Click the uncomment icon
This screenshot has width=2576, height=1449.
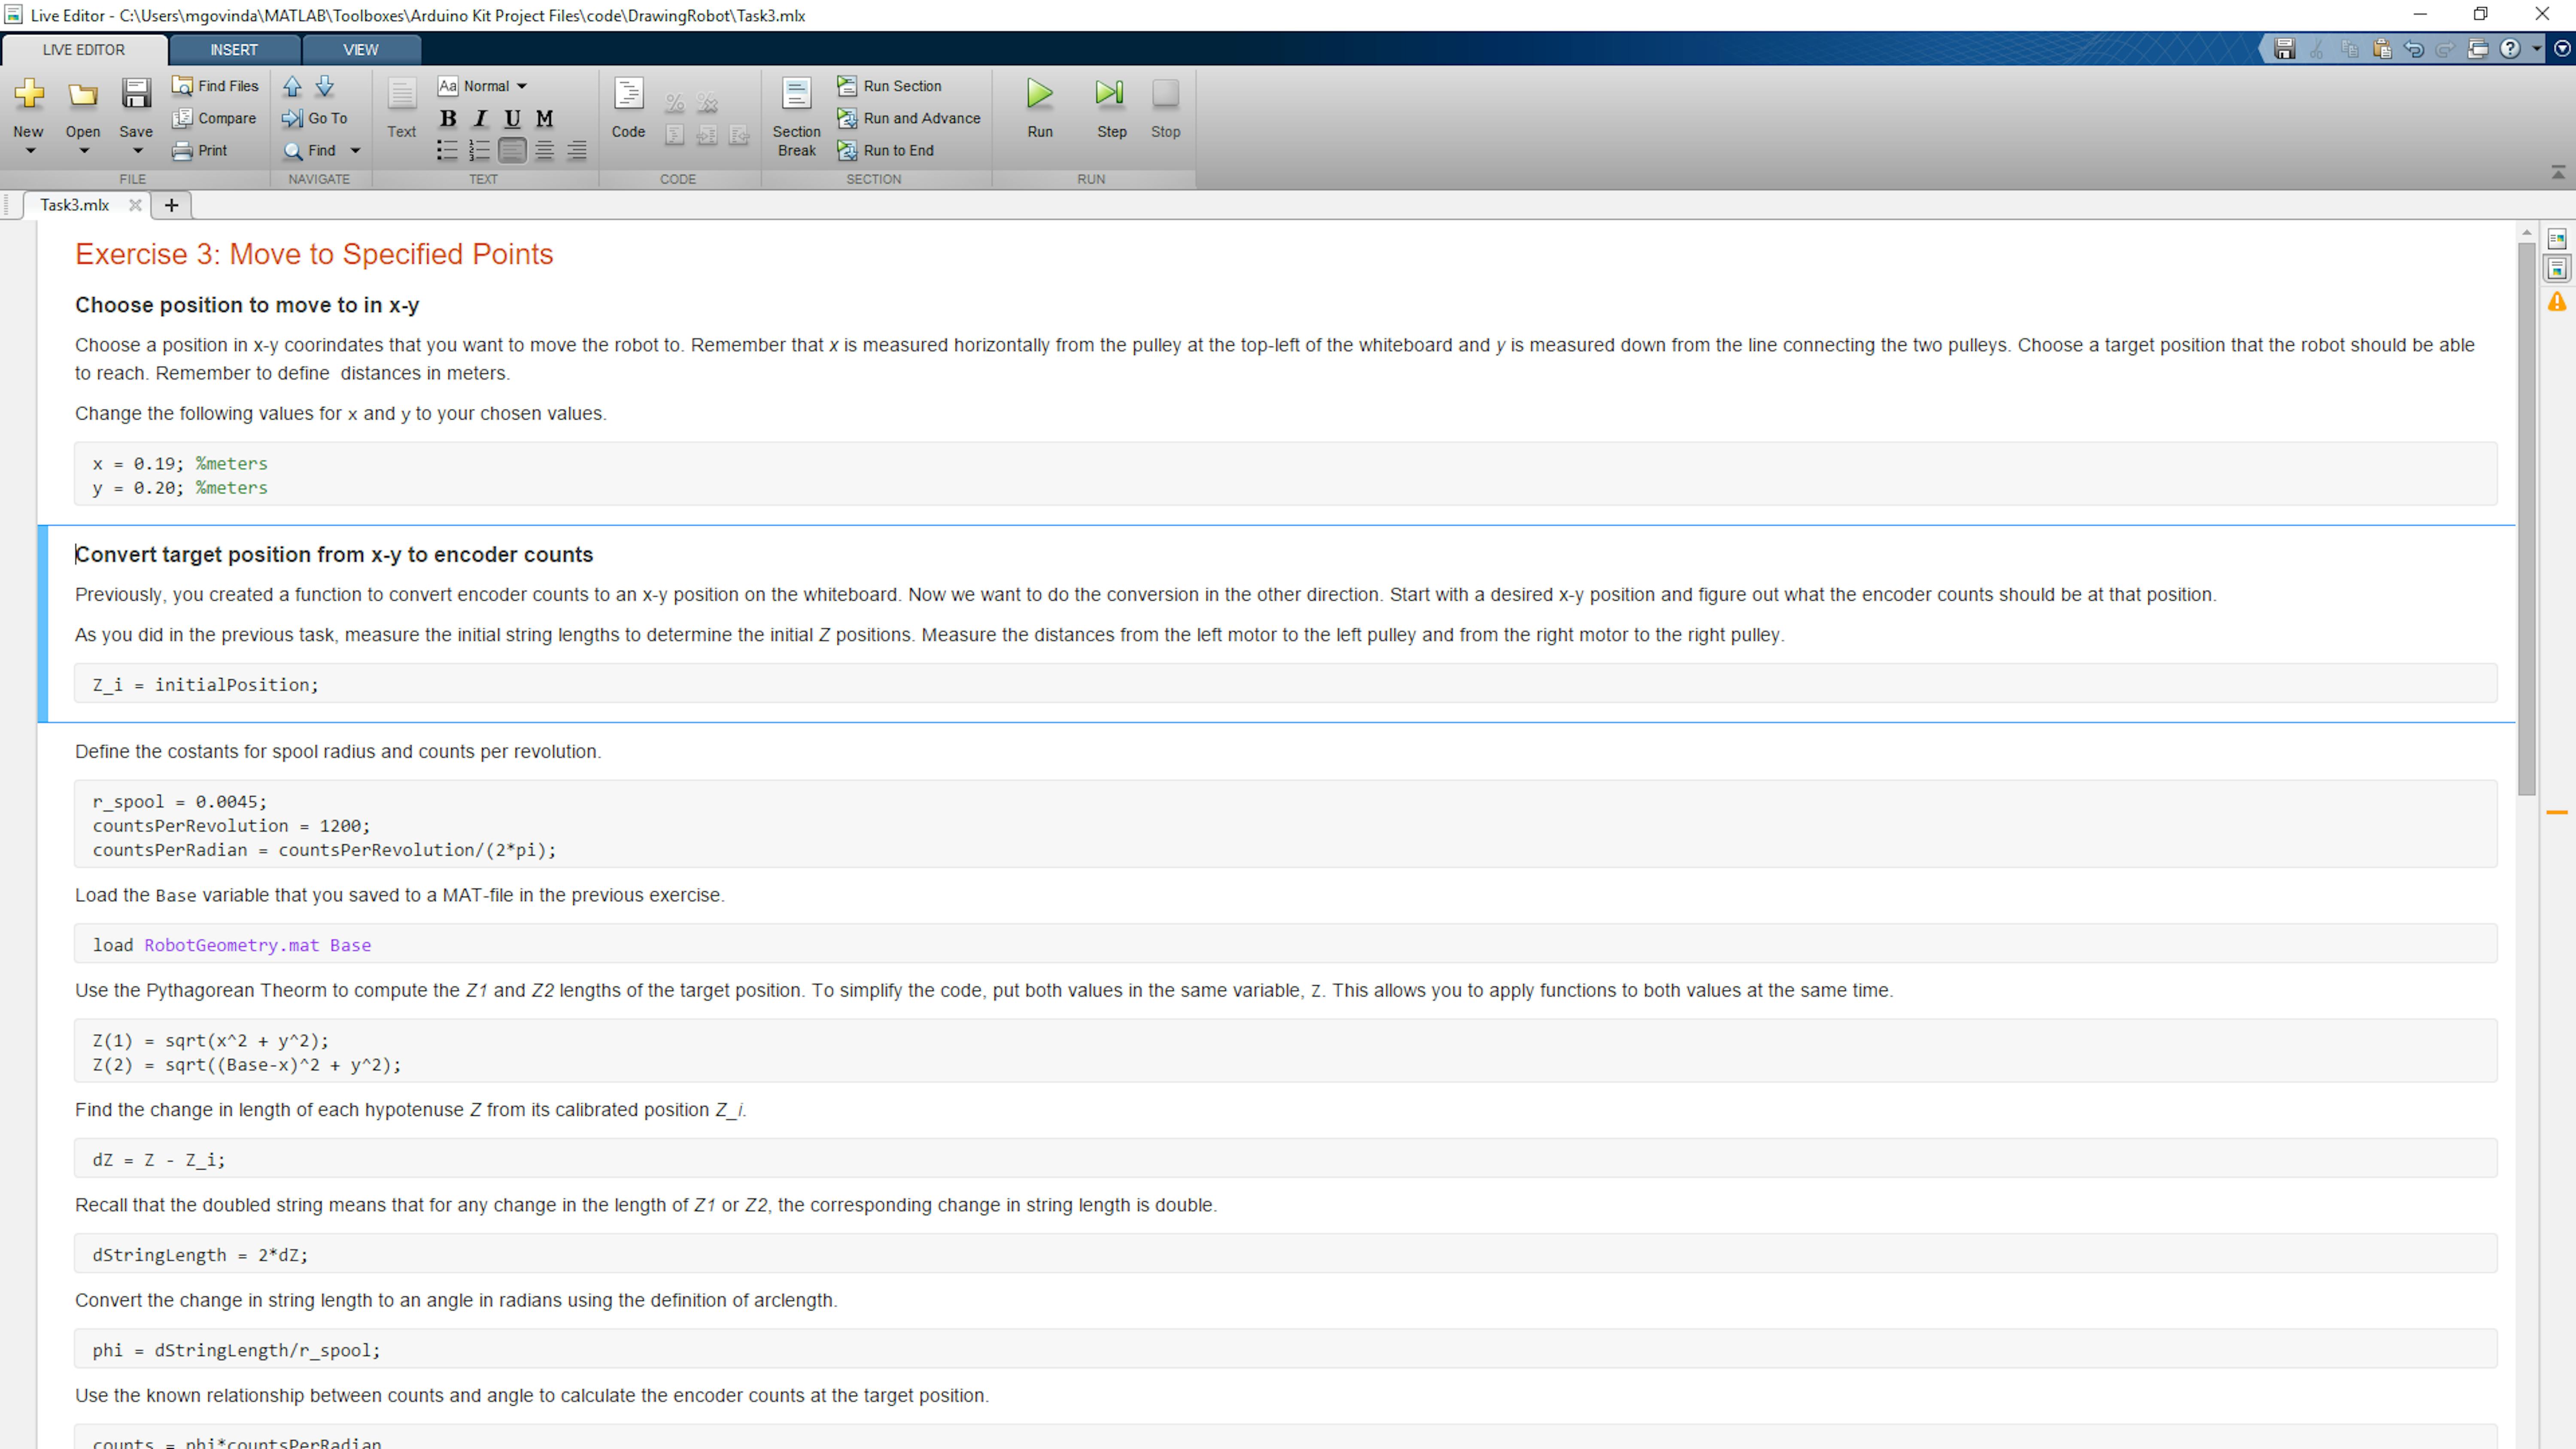(x=707, y=102)
